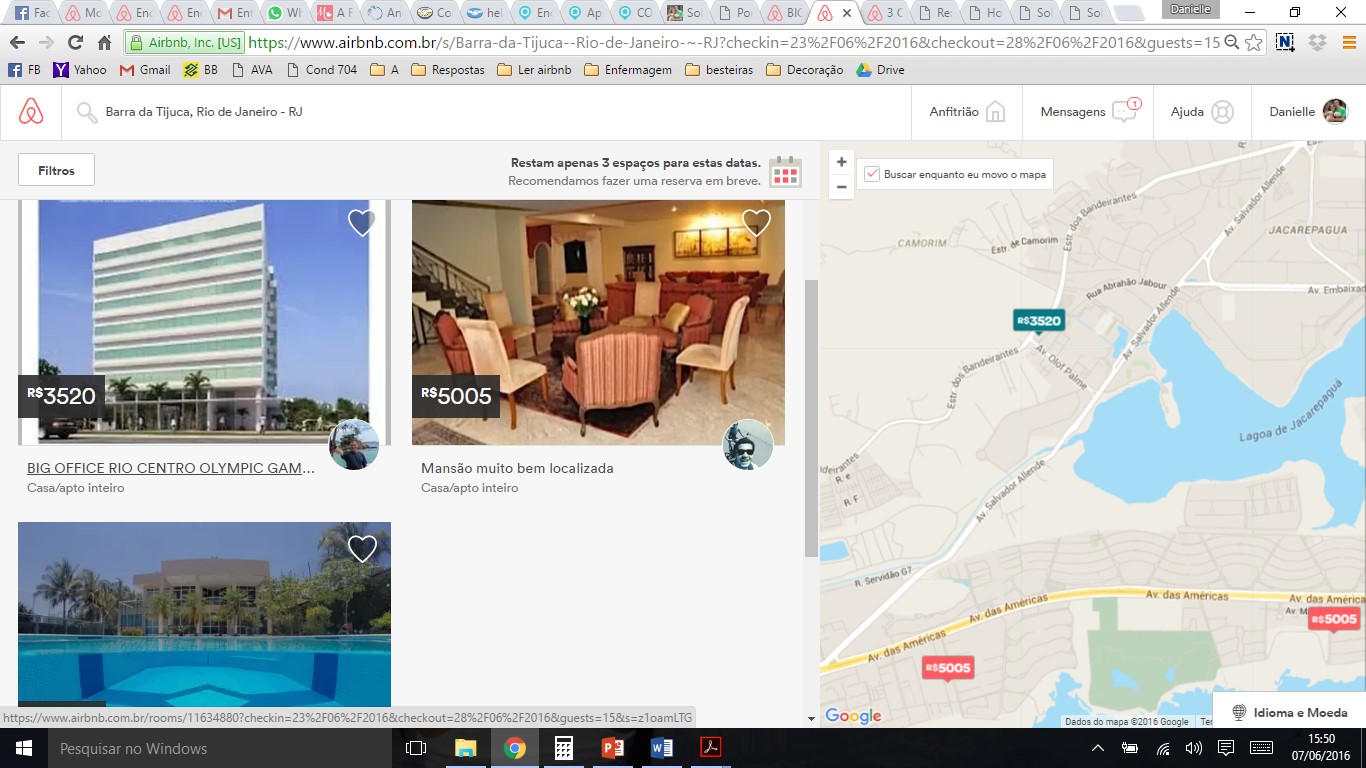The image size is (1366, 768).
Task: Favorite the BIG OFFICE RIO CENTRO listing heart
Action: click(362, 223)
